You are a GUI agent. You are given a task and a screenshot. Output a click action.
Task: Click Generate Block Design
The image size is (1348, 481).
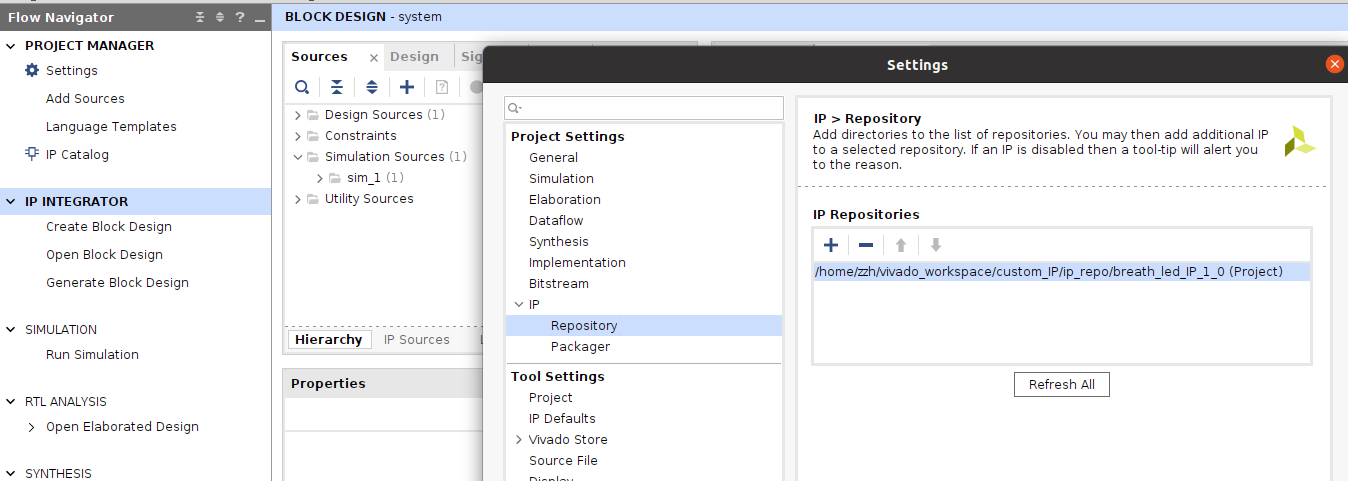117,283
